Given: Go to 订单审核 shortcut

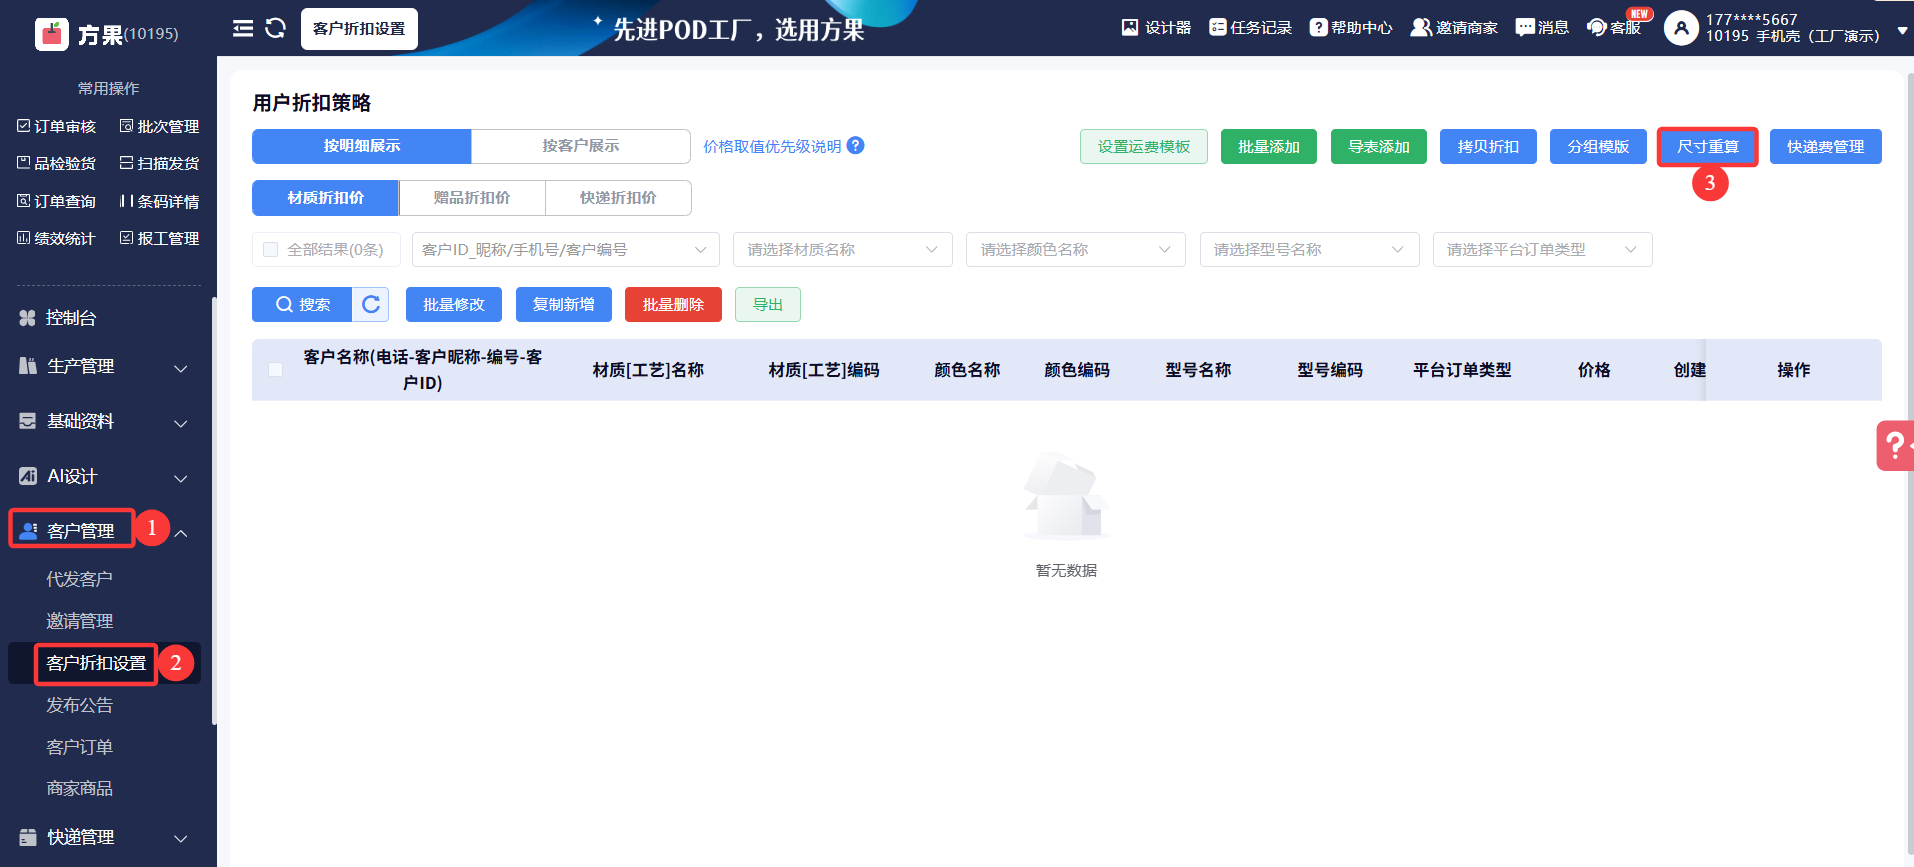Looking at the screenshot, I should point(57,126).
